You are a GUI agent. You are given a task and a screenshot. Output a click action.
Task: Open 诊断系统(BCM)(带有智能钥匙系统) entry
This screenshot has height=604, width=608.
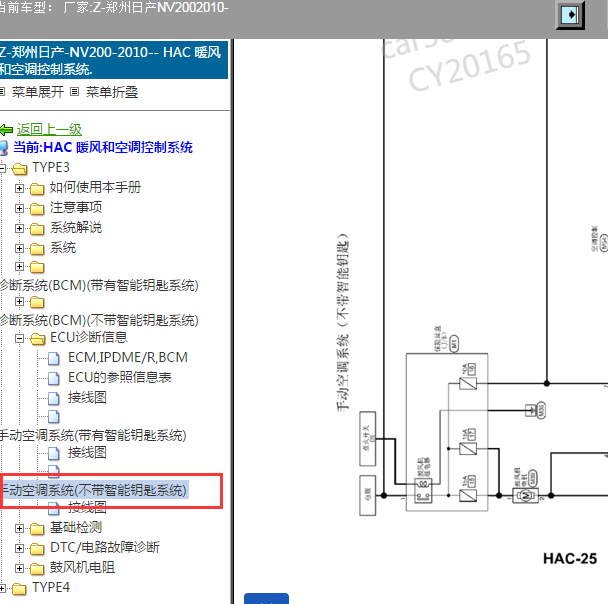[99, 285]
